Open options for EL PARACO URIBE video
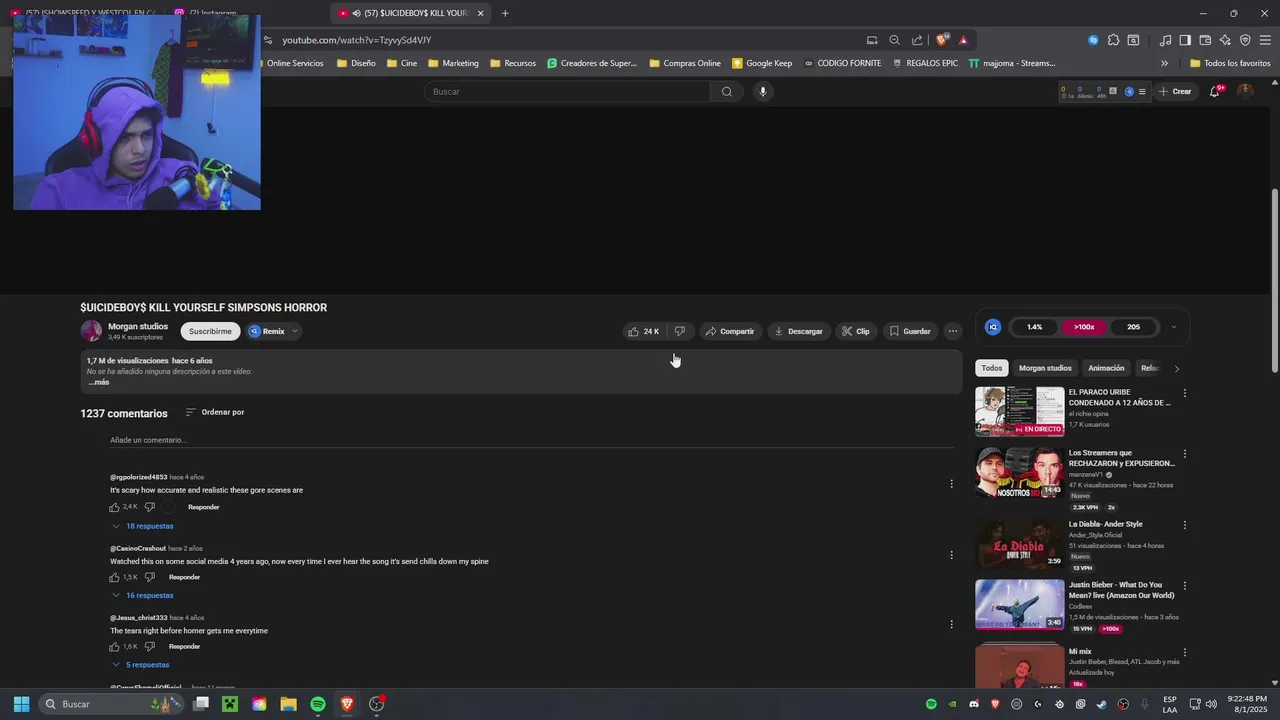The height and width of the screenshot is (720, 1280). [x=1185, y=394]
